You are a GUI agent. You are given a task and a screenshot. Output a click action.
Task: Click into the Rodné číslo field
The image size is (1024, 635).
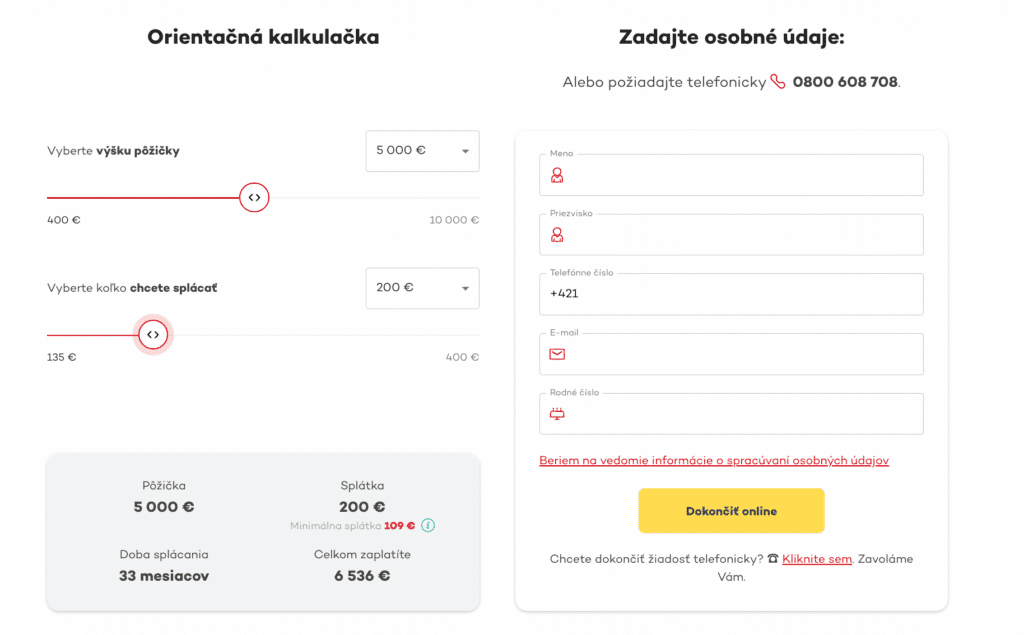tap(740, 414)
